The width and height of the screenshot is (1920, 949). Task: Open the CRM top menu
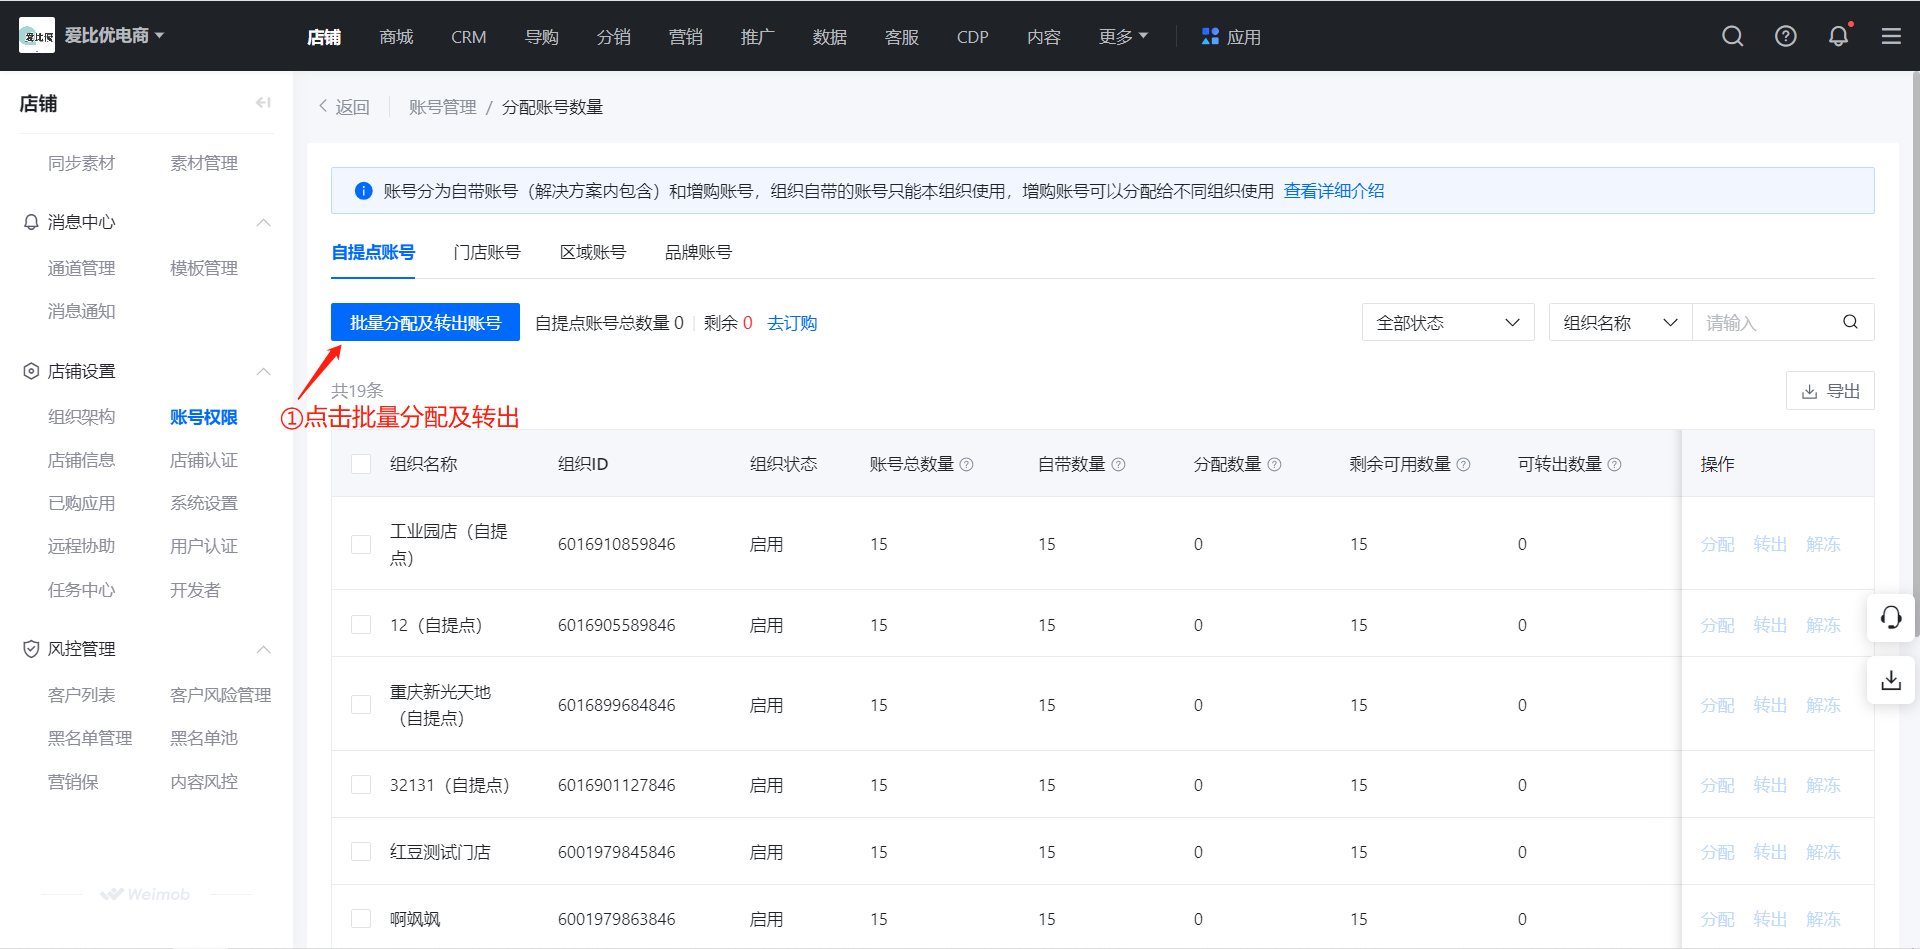tap(468, 37)
